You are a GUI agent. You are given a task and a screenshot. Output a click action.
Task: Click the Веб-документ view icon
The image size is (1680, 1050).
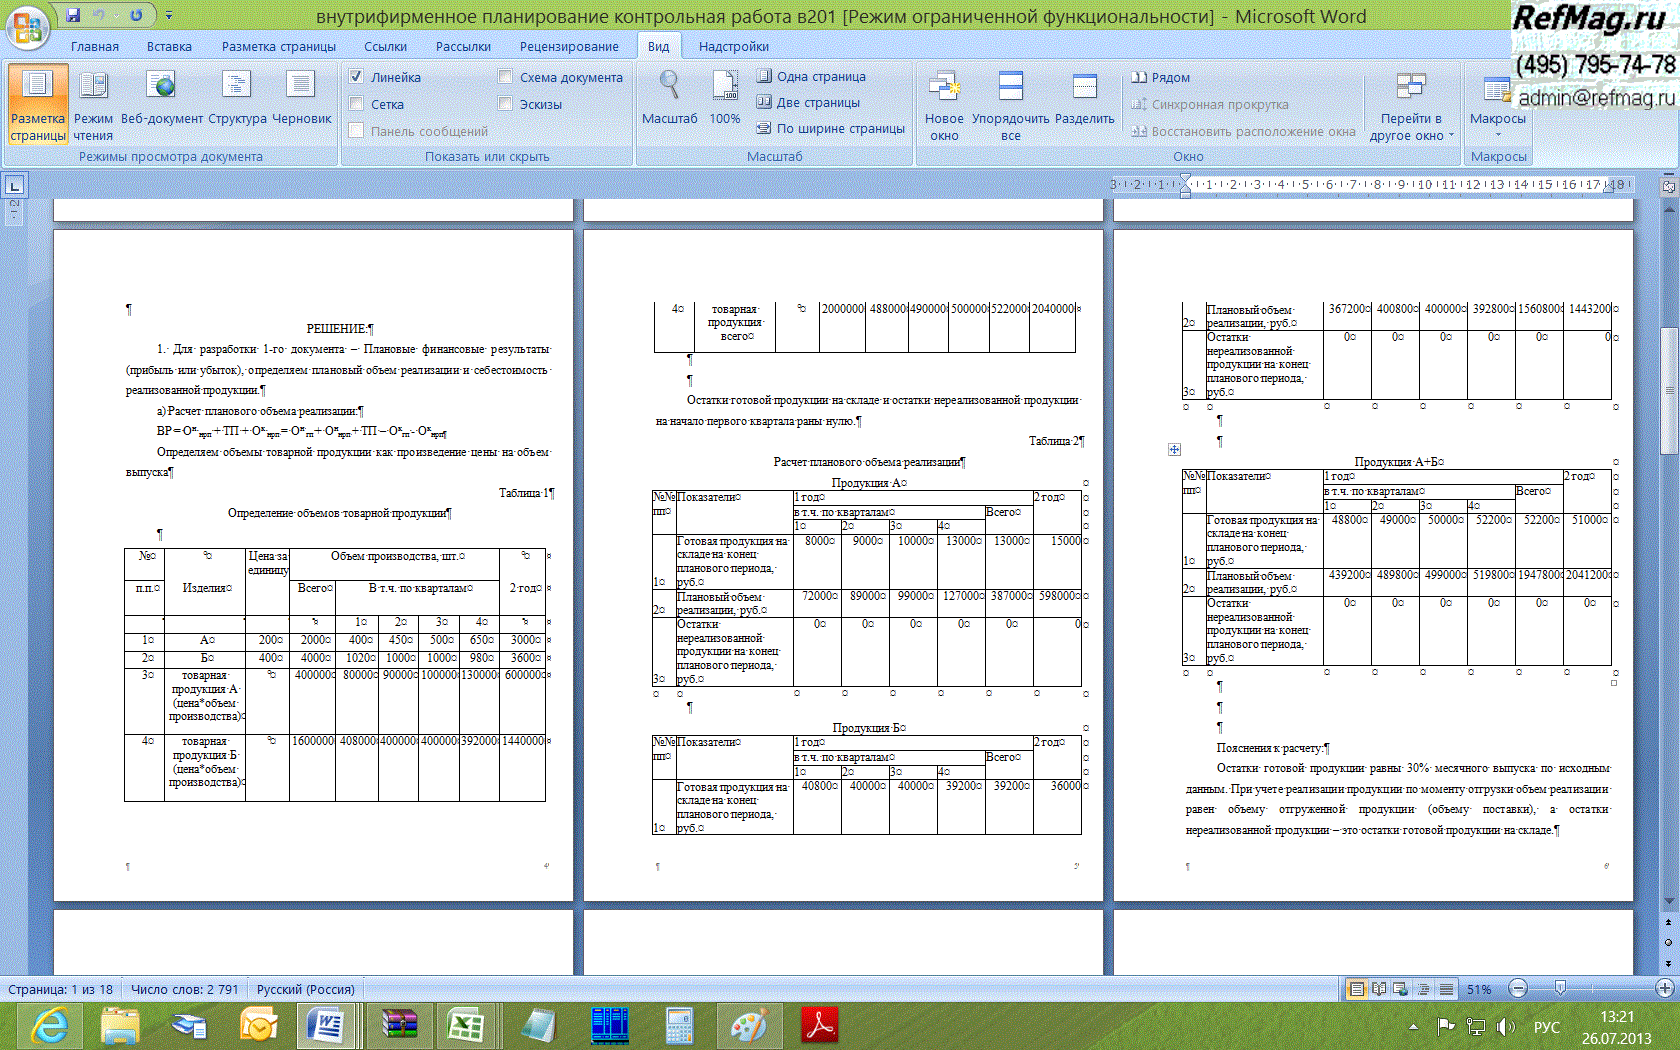161,97
